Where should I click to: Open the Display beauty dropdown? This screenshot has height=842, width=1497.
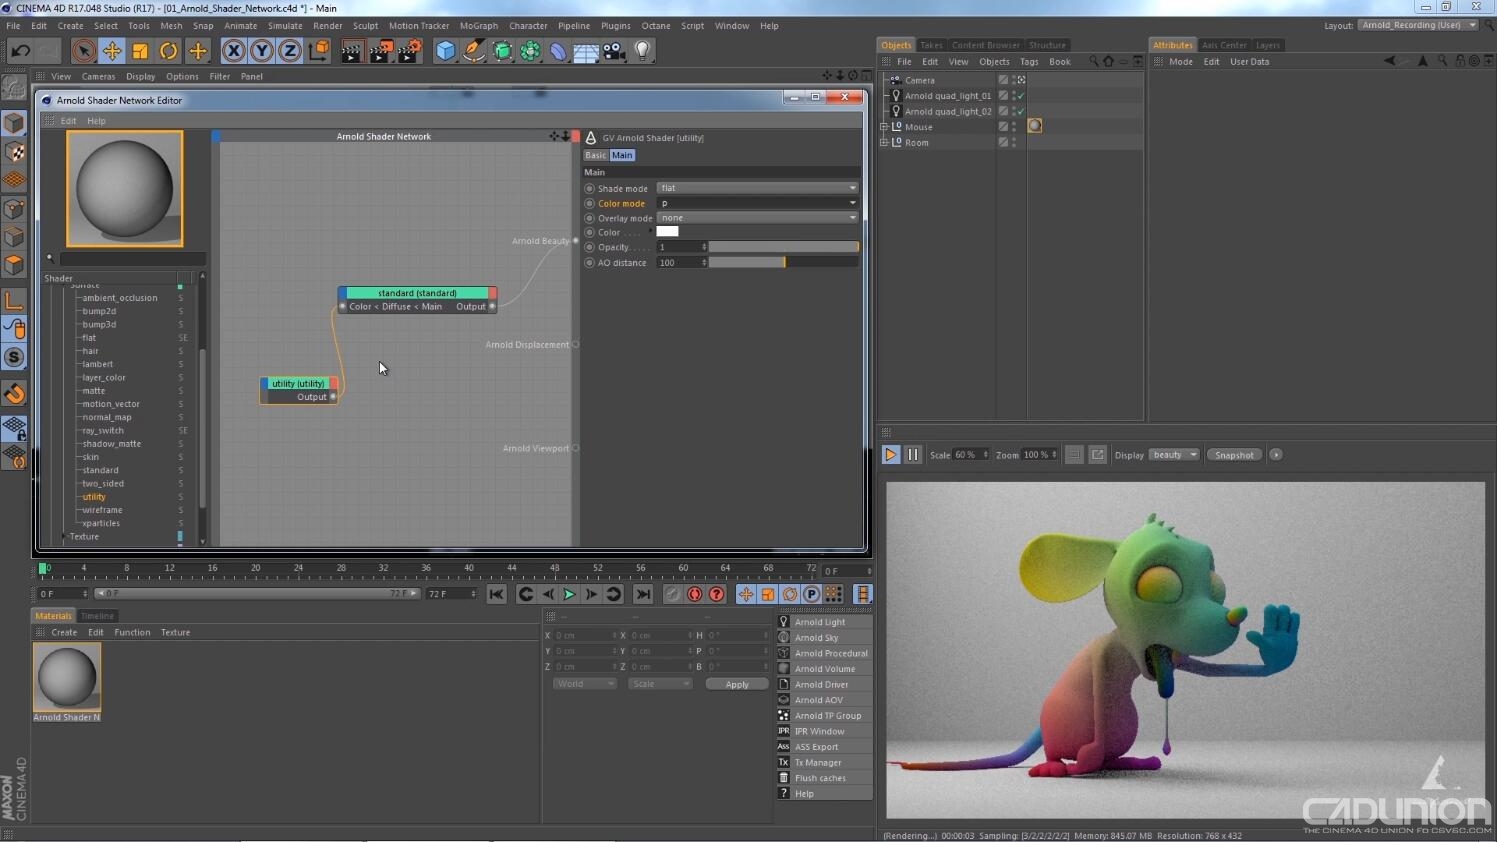tap(1174, 455)
